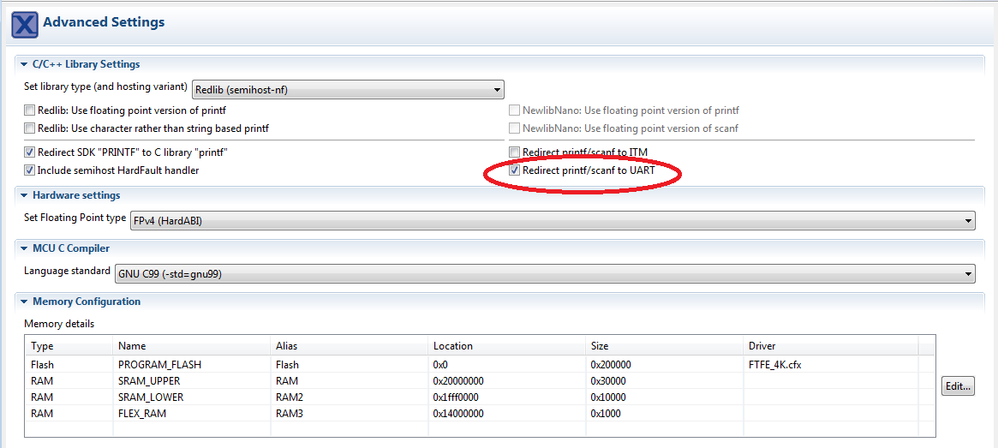
Task: Click NewlibNano floating point printf checkbox
Action: 514,110
